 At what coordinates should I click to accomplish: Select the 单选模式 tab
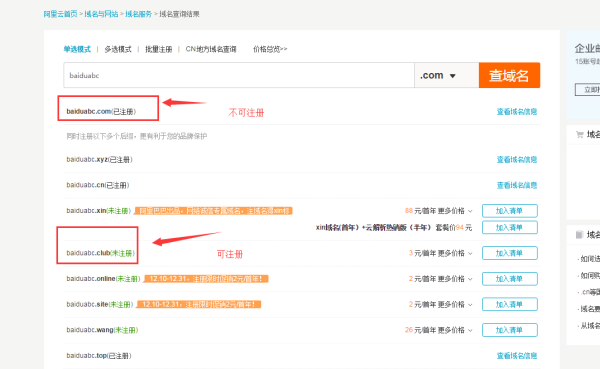(77, 49)
